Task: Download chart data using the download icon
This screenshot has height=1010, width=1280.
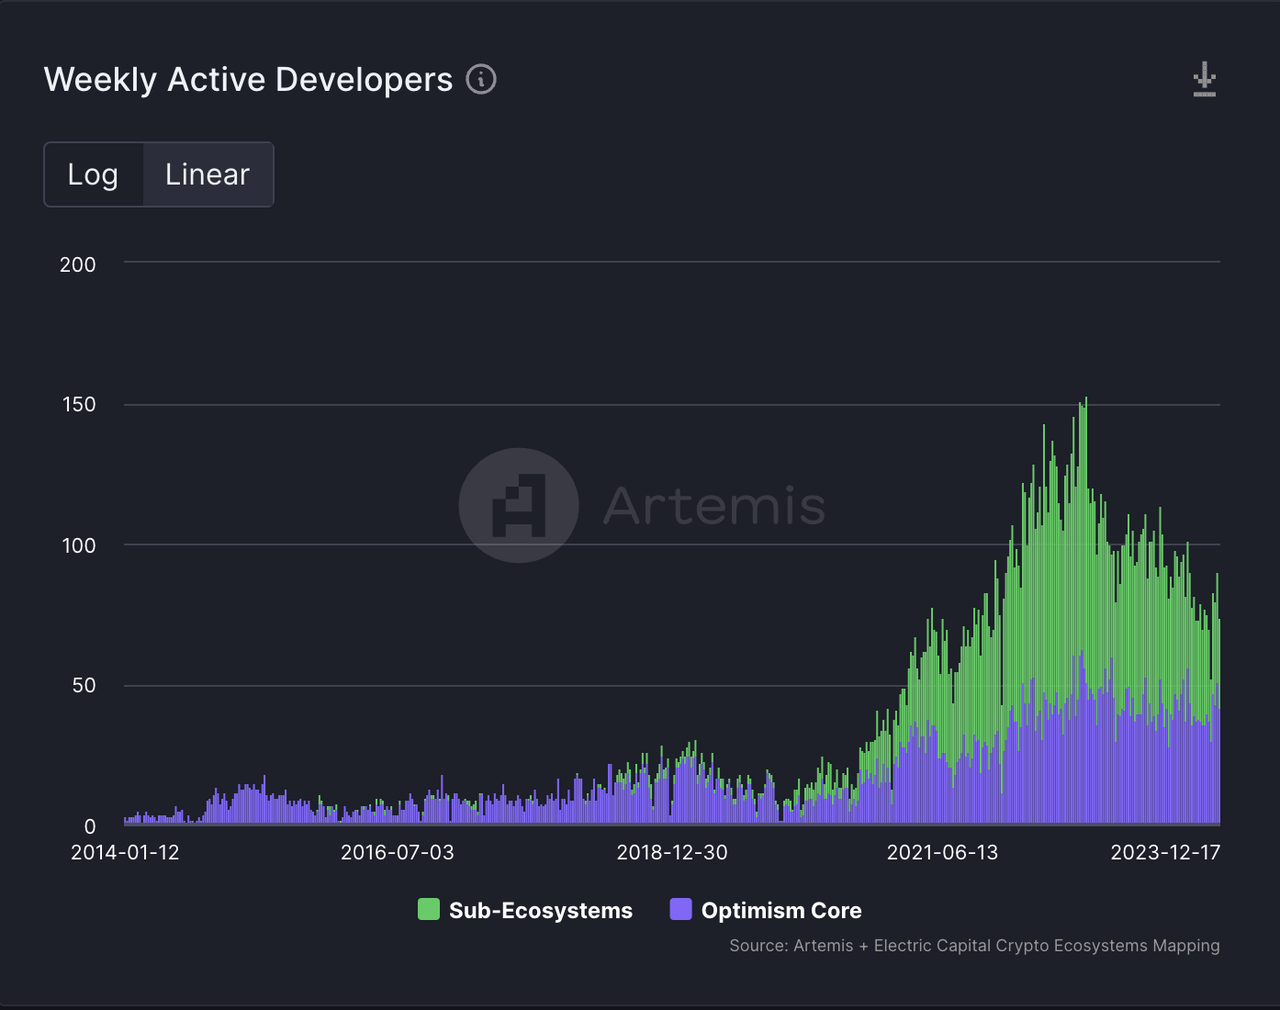Action: pyautogui.click(x=1204, y=79)
